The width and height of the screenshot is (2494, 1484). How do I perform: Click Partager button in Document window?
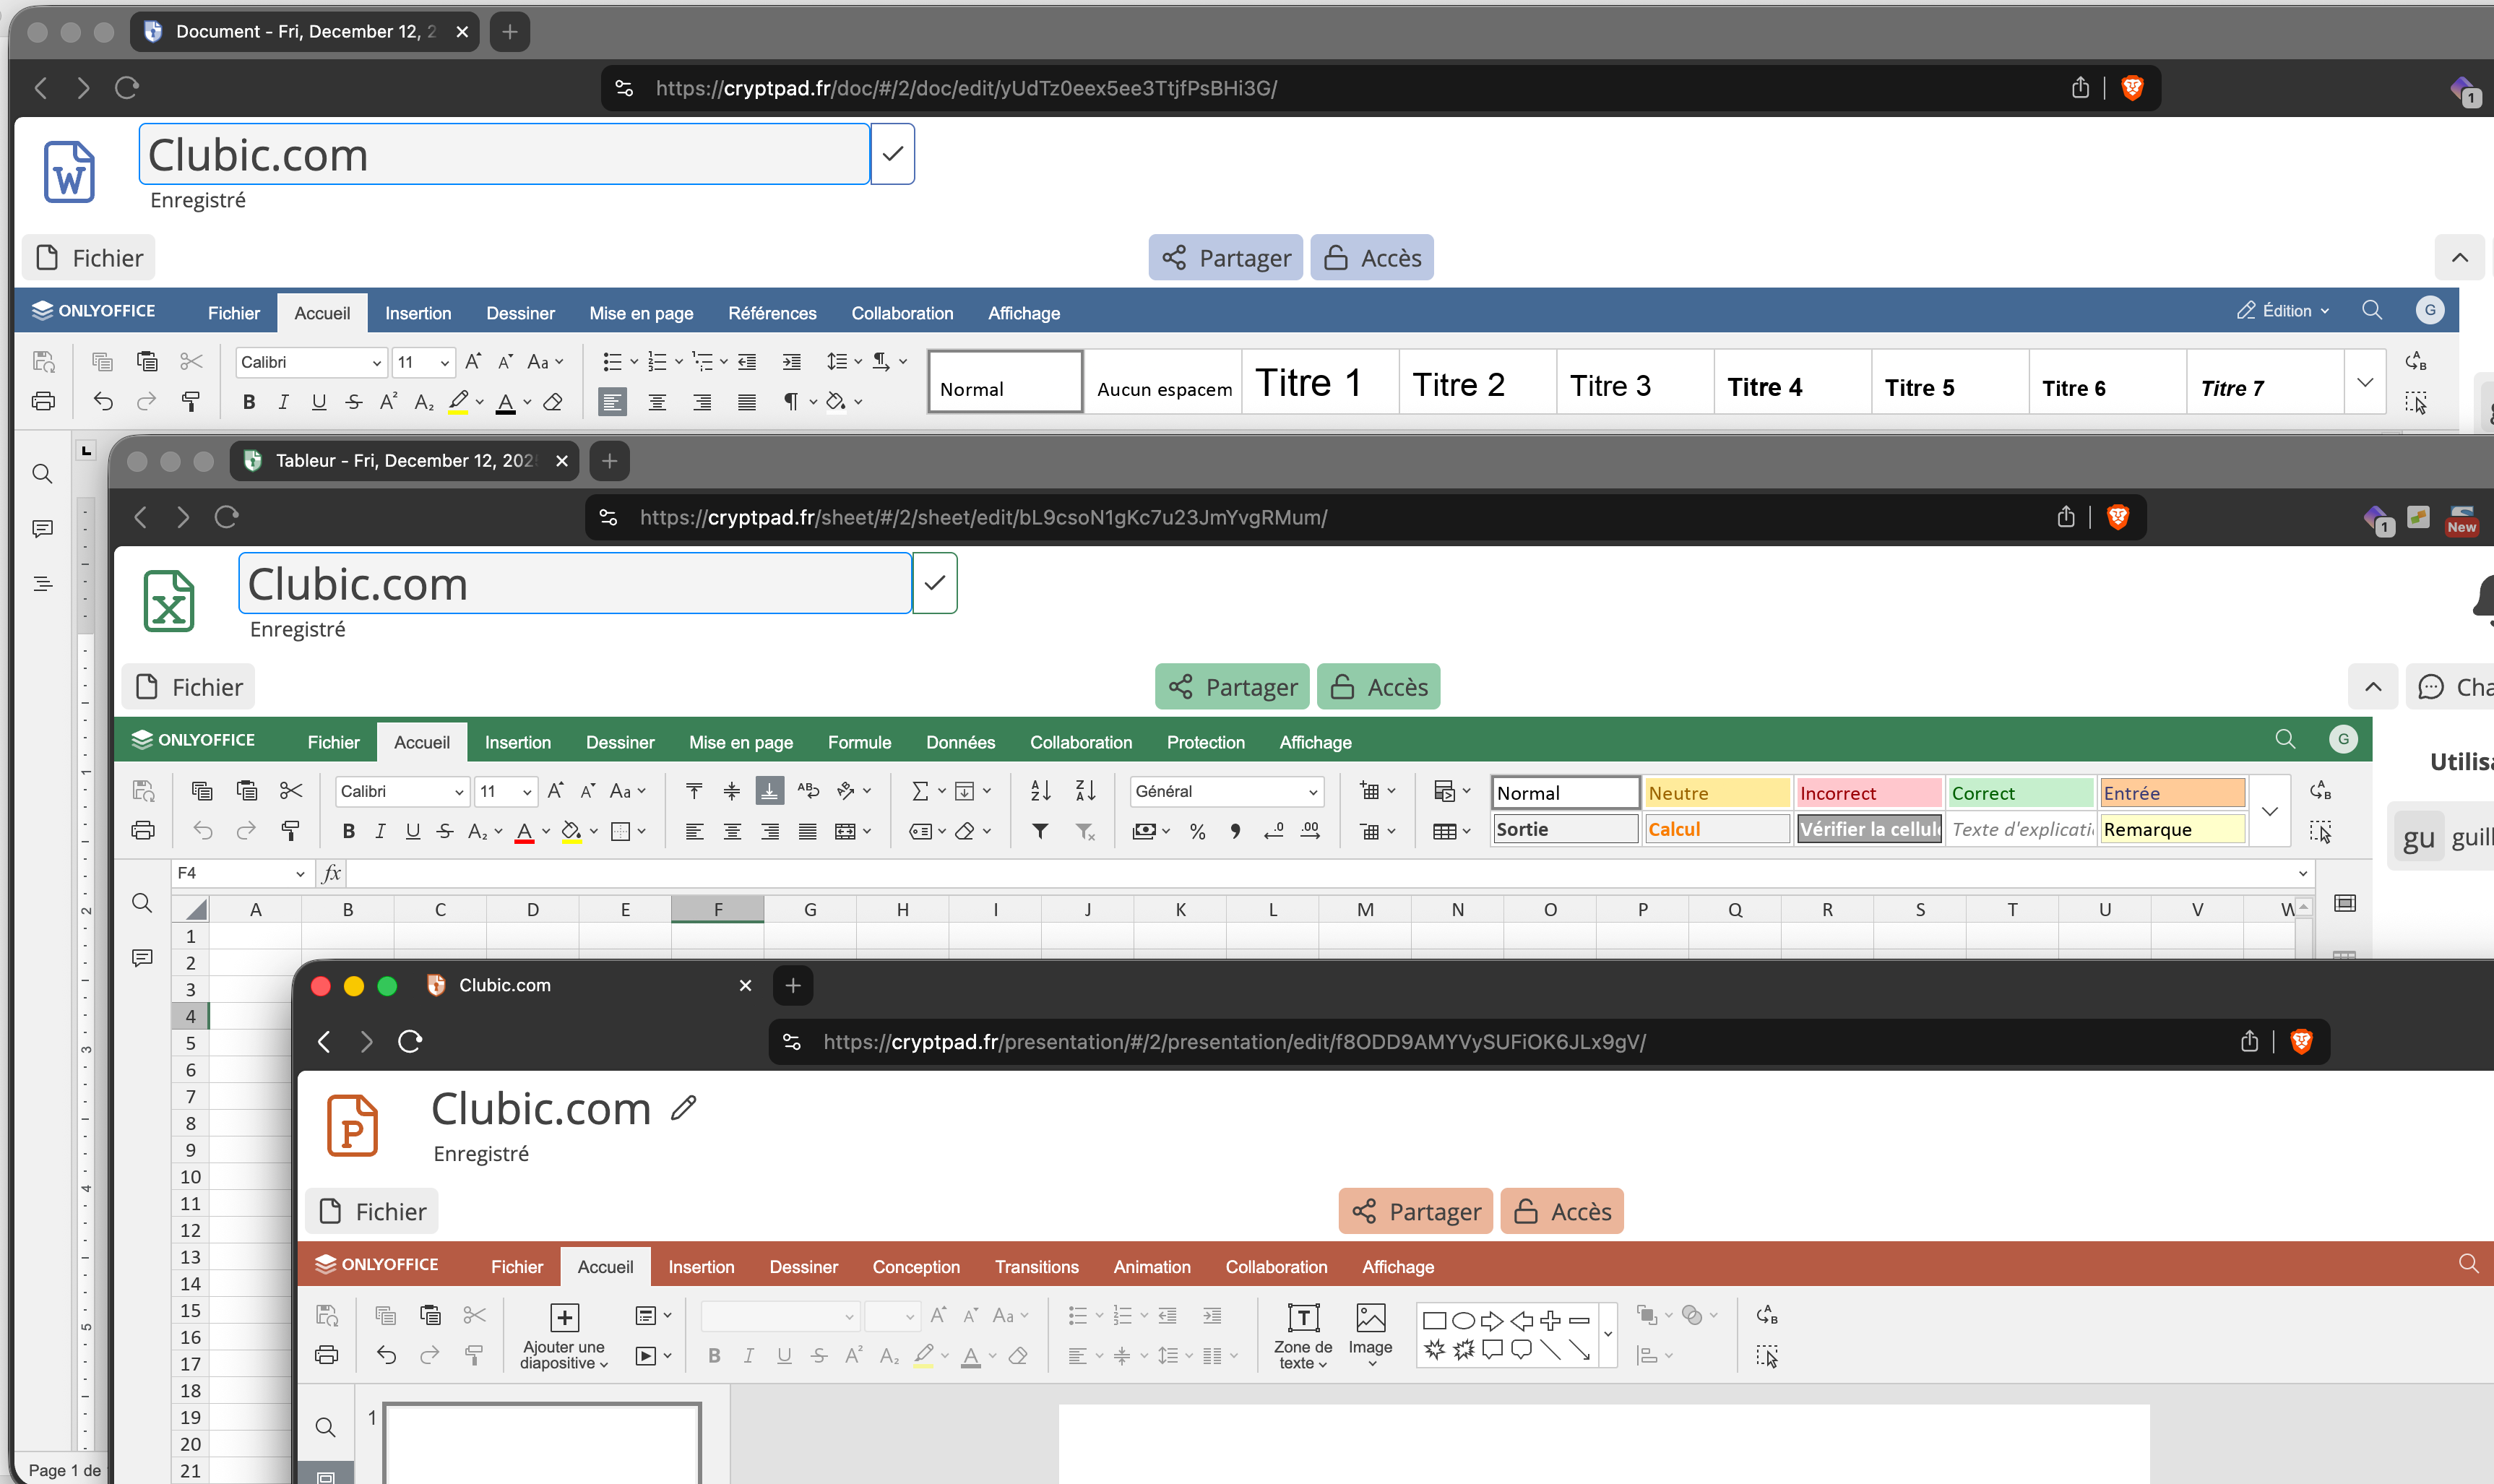click(1225, 258)
